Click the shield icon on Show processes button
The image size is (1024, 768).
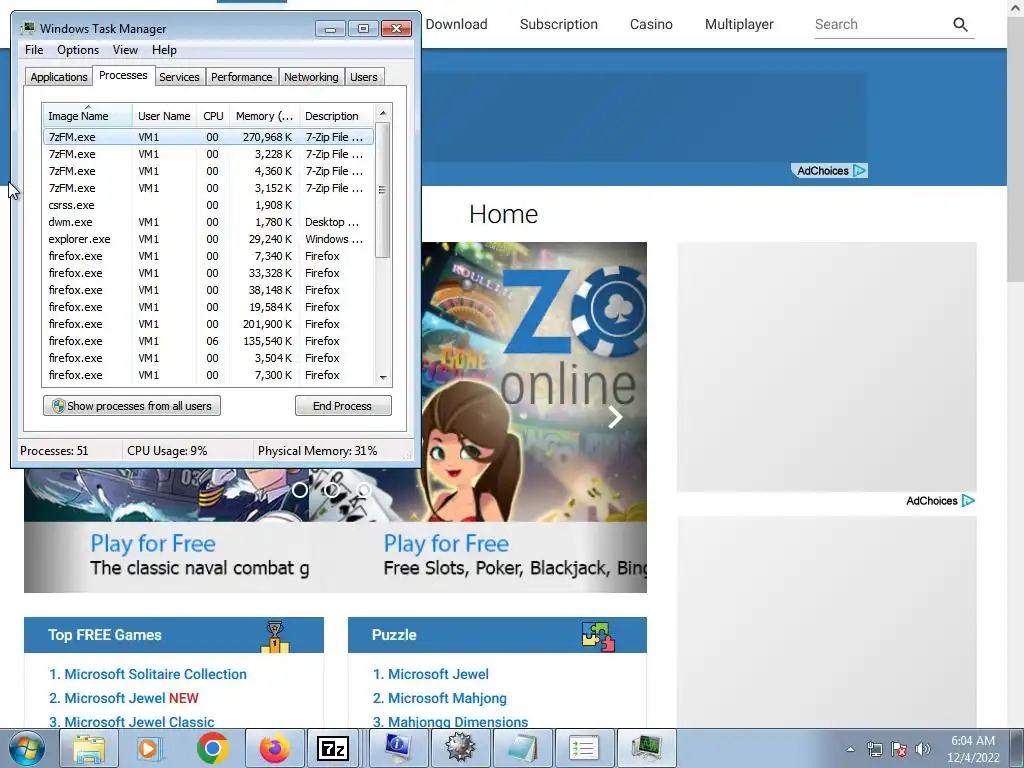(59, 406)
